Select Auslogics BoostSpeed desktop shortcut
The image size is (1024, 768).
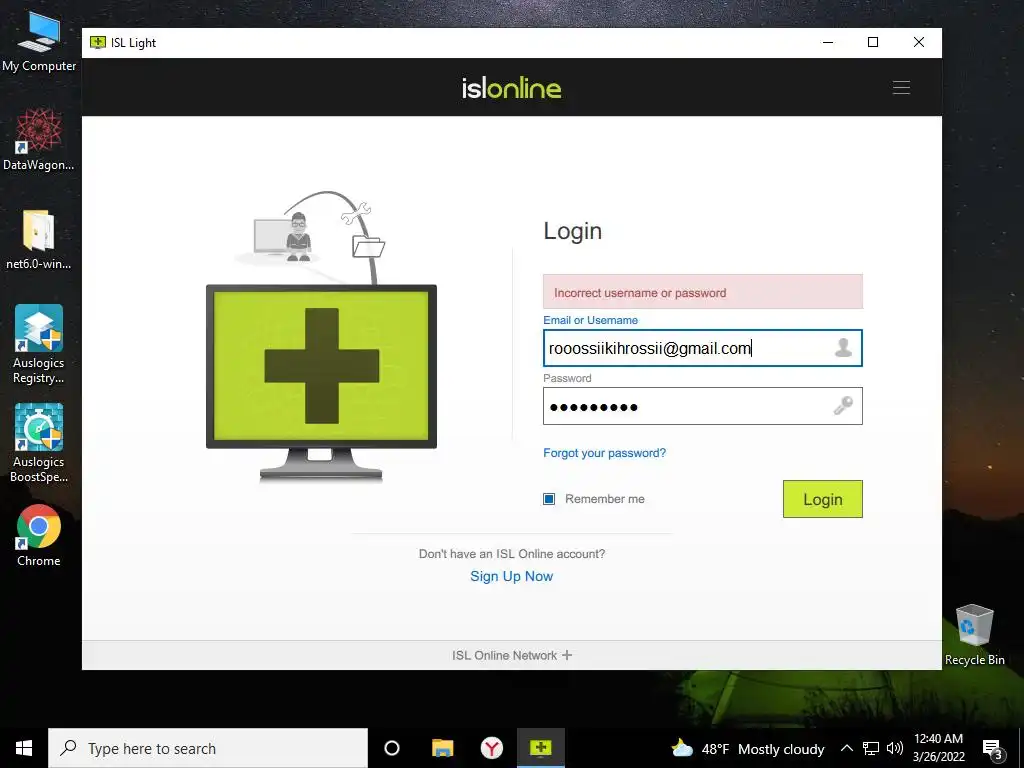39,443
